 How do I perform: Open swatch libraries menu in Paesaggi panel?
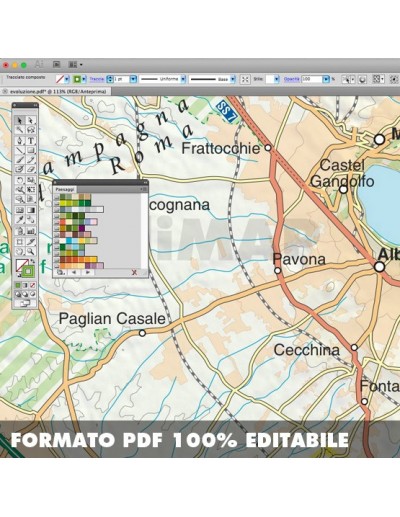(x=60, y=272)
